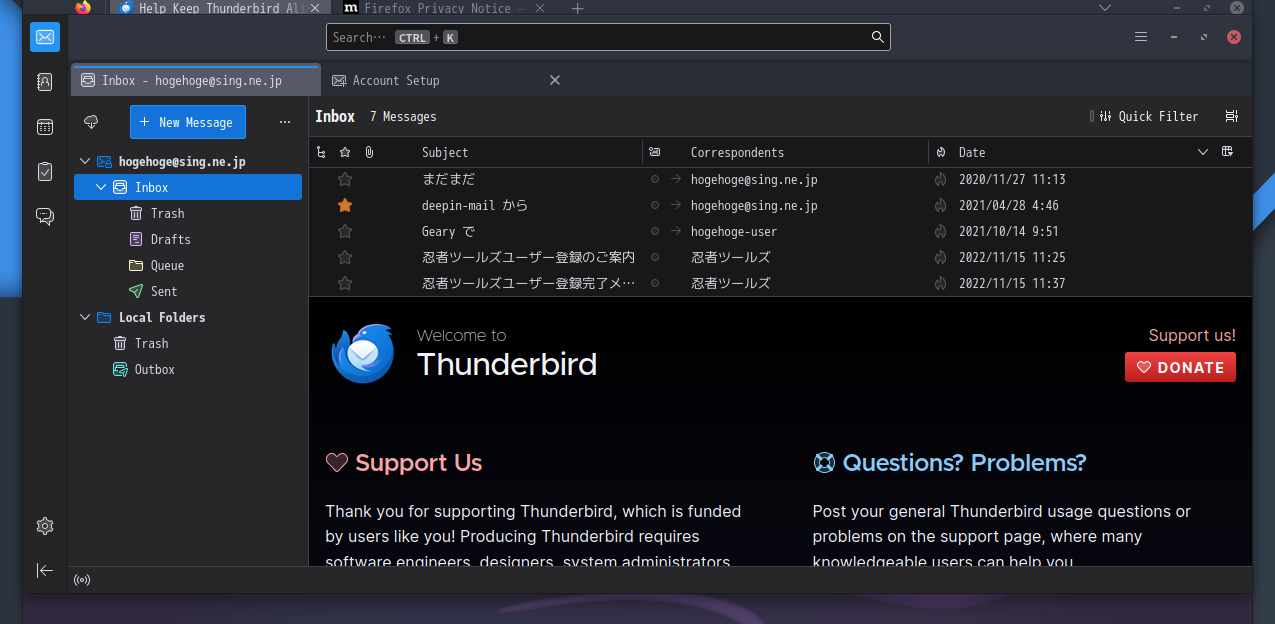Open the Drafts folder
Viewport: 1275px width, 624px height.
click(x=188, y=239)
